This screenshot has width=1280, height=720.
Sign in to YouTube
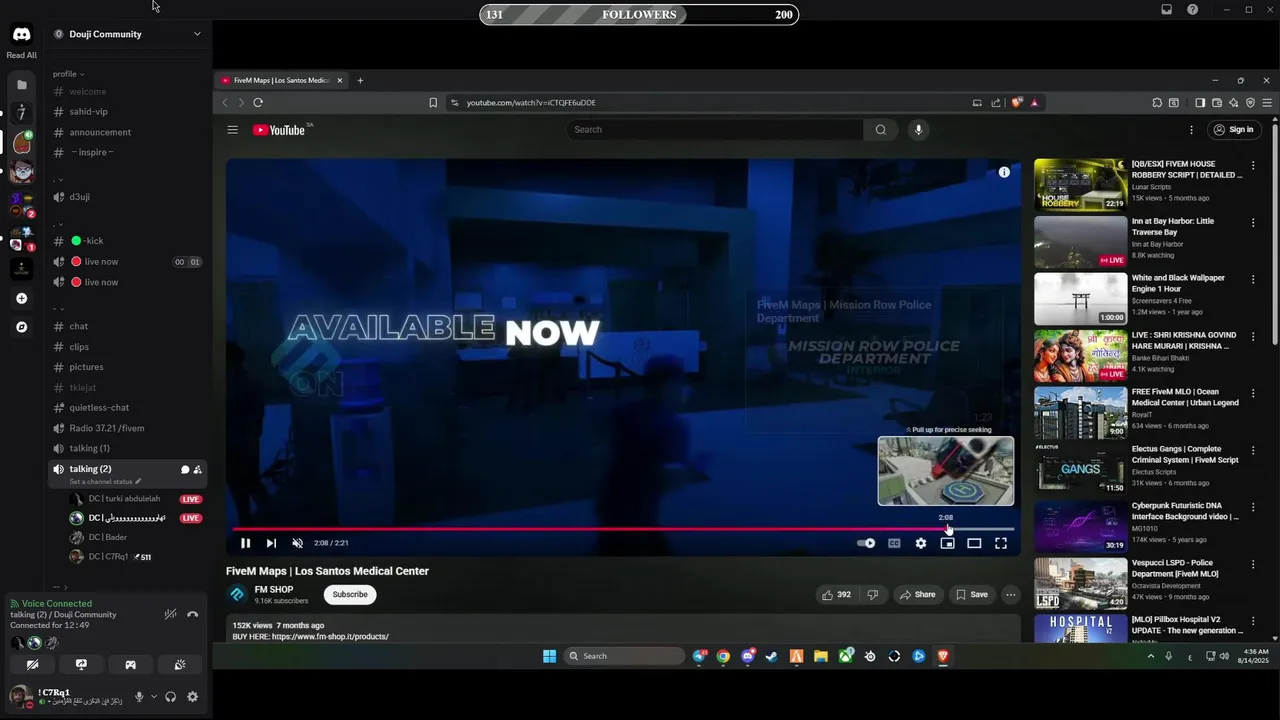pyautogui.click(x=1232, y=129)
